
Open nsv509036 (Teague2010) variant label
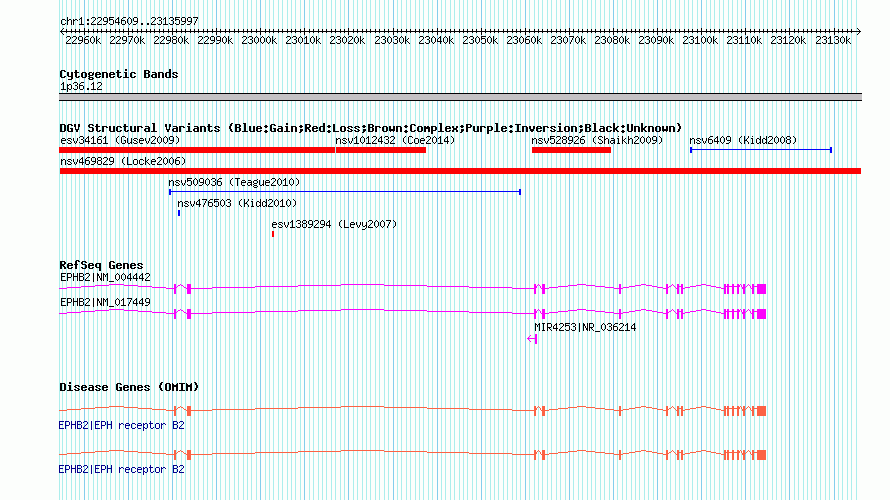(x=234, y=182)
